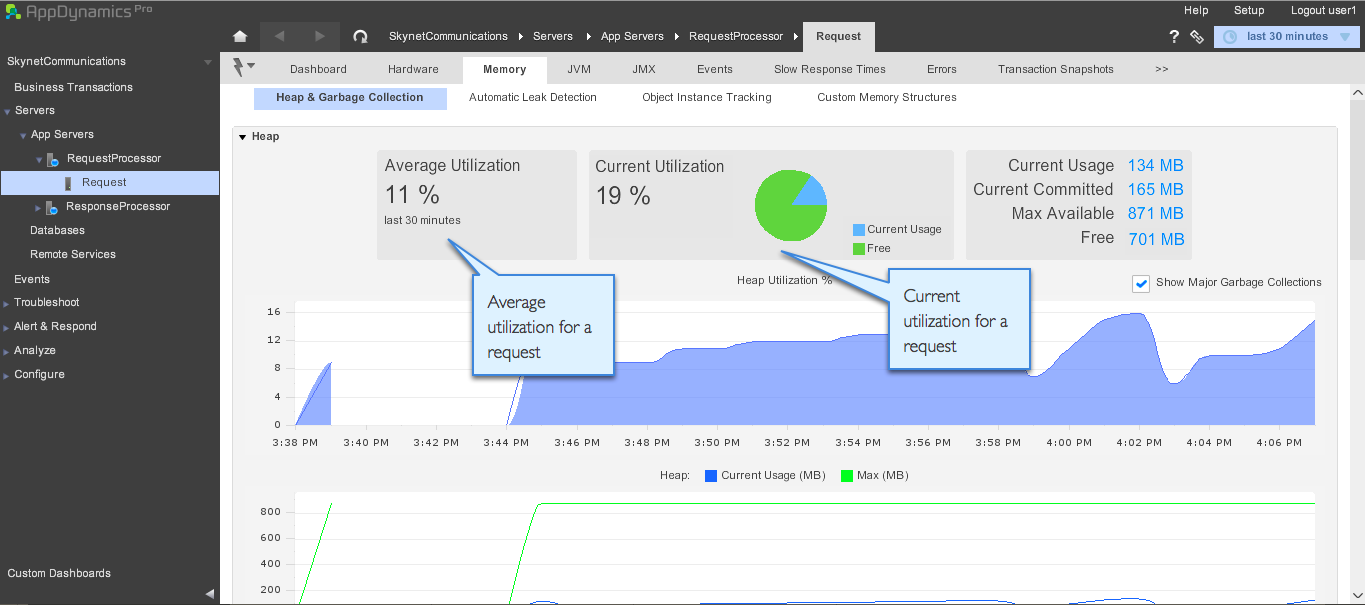Open the Errors tab
Viewport: 1365px width, 605px height.
pyautogui.click(x=941, y=70)
